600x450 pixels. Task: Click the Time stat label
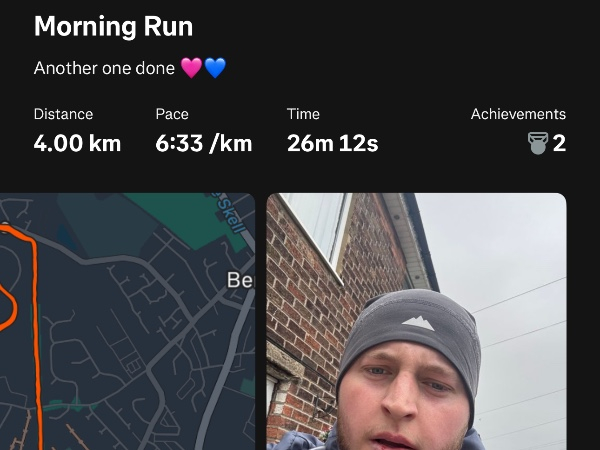pos(303,114)
